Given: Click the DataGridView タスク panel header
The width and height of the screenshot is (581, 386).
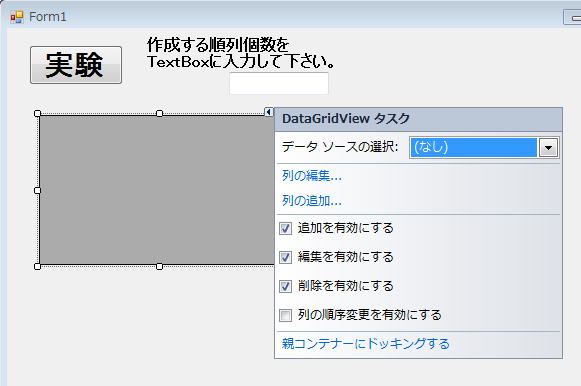Looking at the screenshot, I should click(418, 119).
